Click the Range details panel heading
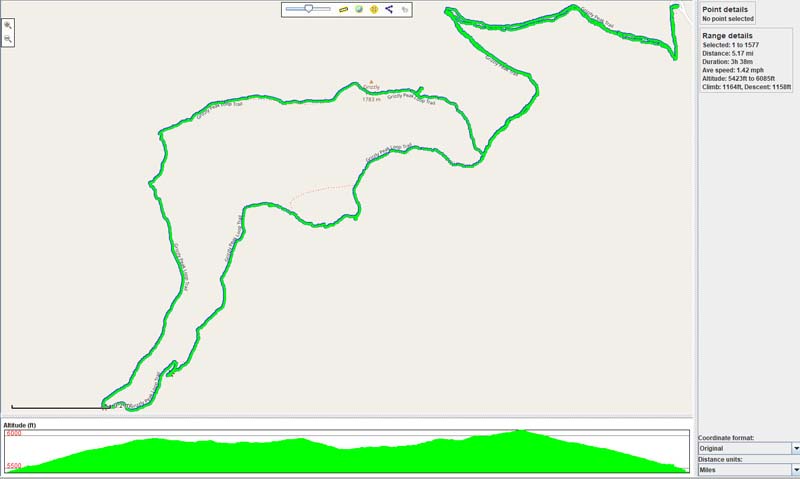The image size is (800, 479). pos(728,36)
